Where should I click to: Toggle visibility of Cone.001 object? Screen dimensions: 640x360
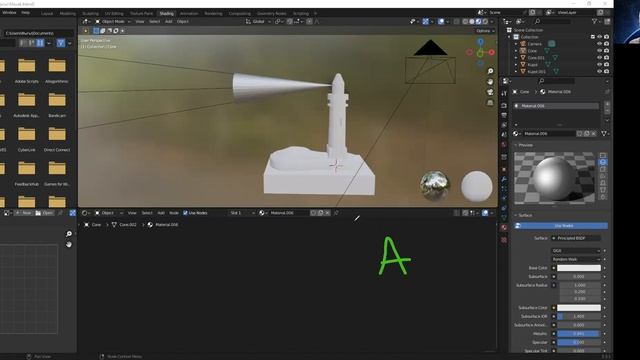[x=600, y=58]
